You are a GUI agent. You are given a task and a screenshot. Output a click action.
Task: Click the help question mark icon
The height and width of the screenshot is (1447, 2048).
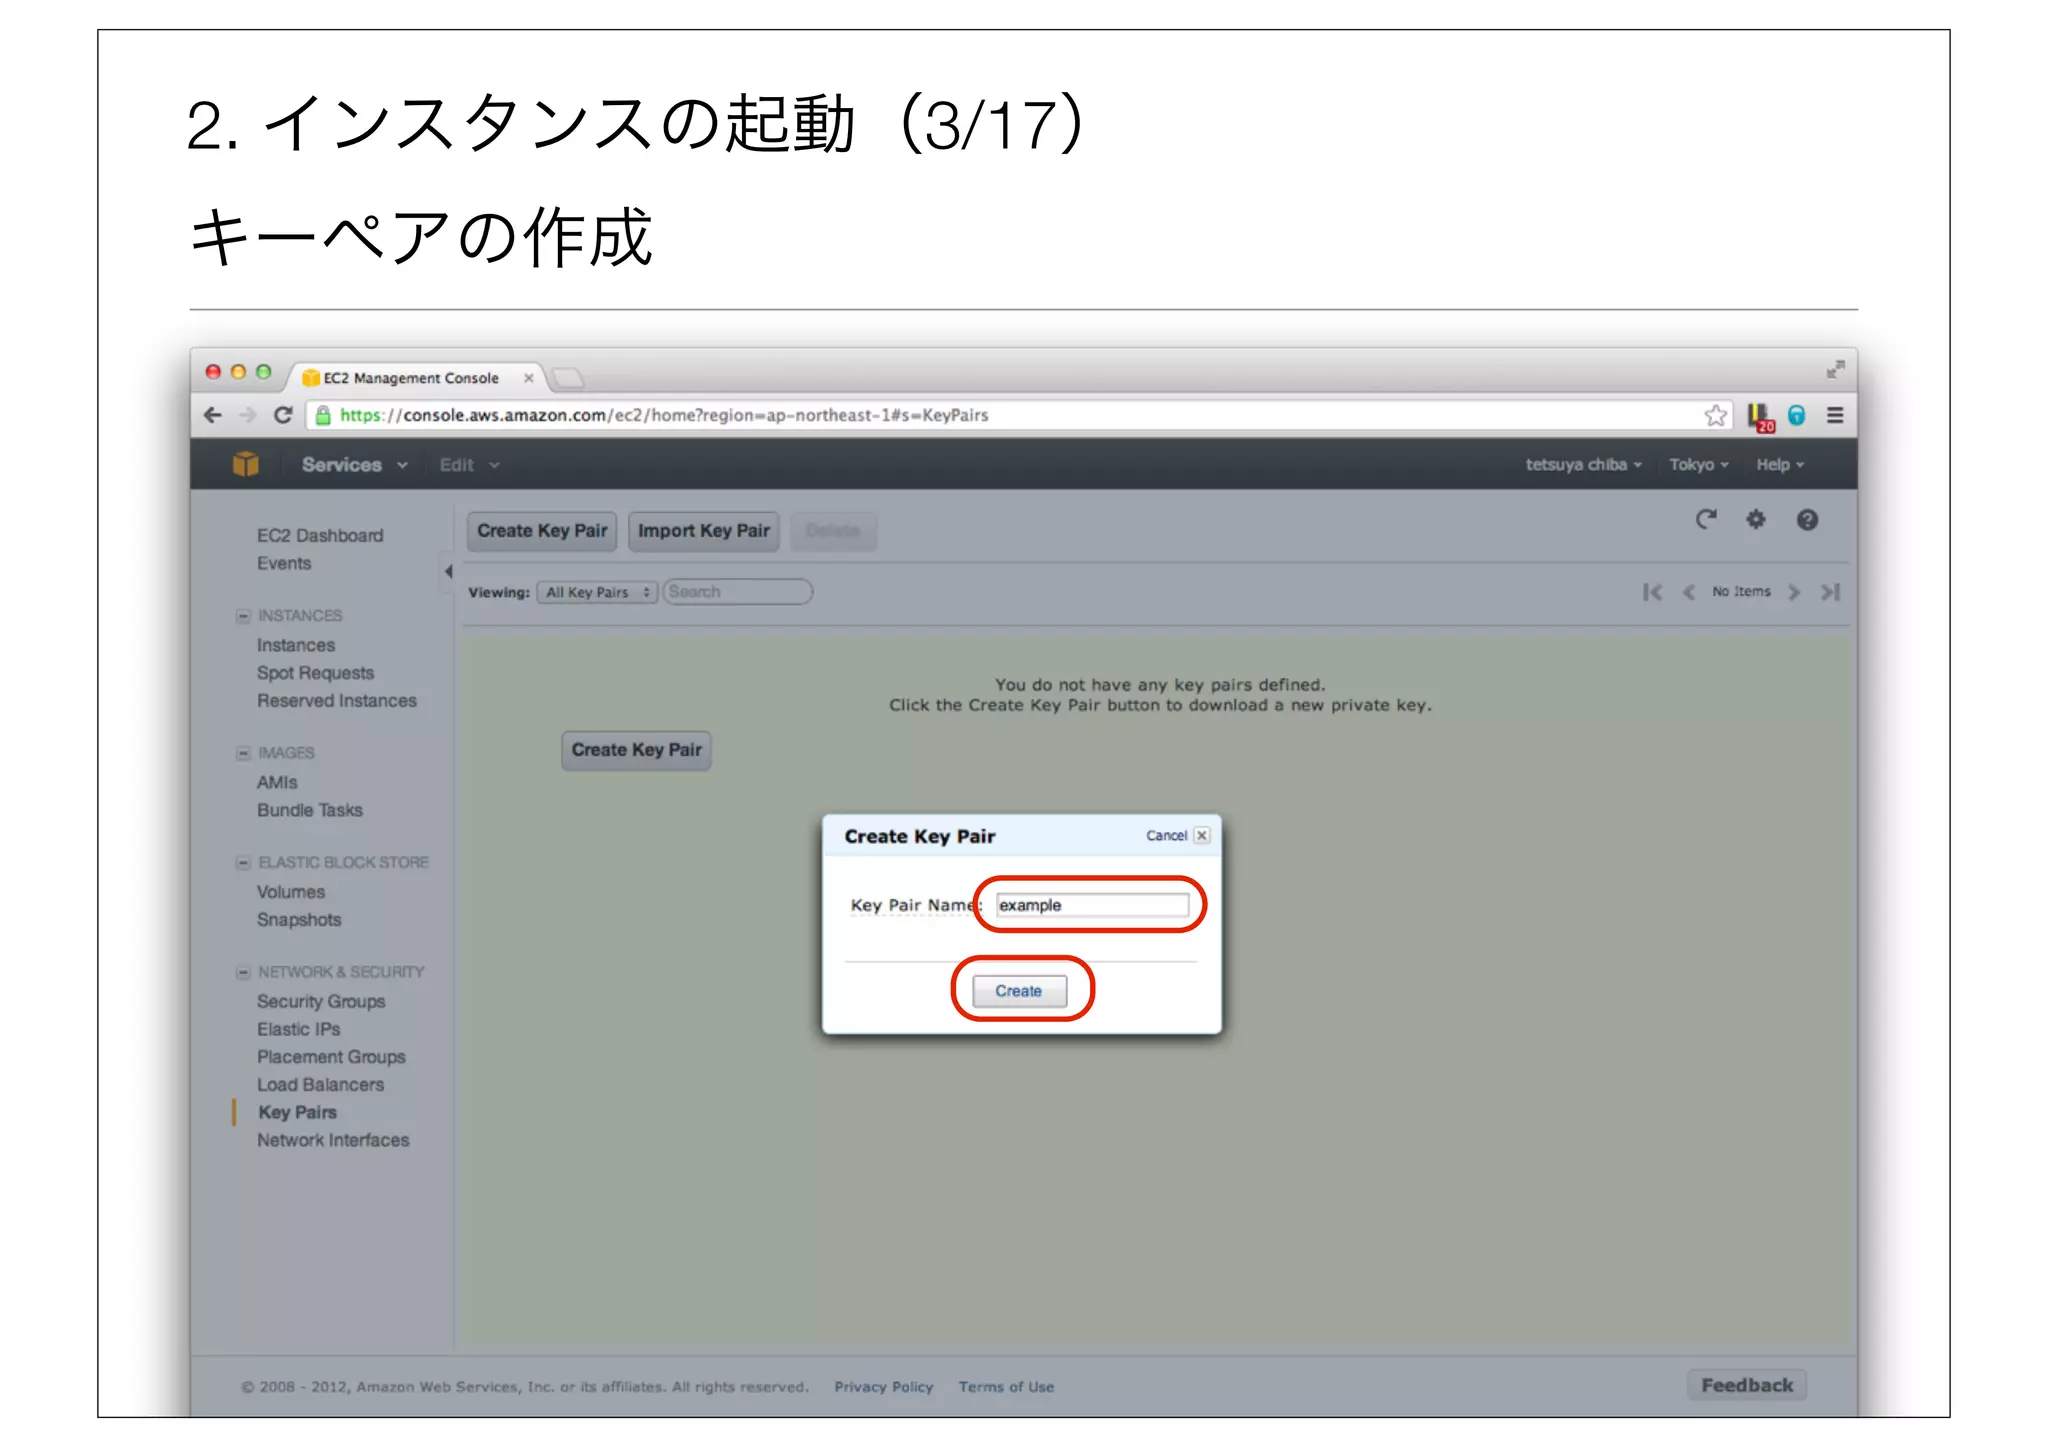(1807, 520)
